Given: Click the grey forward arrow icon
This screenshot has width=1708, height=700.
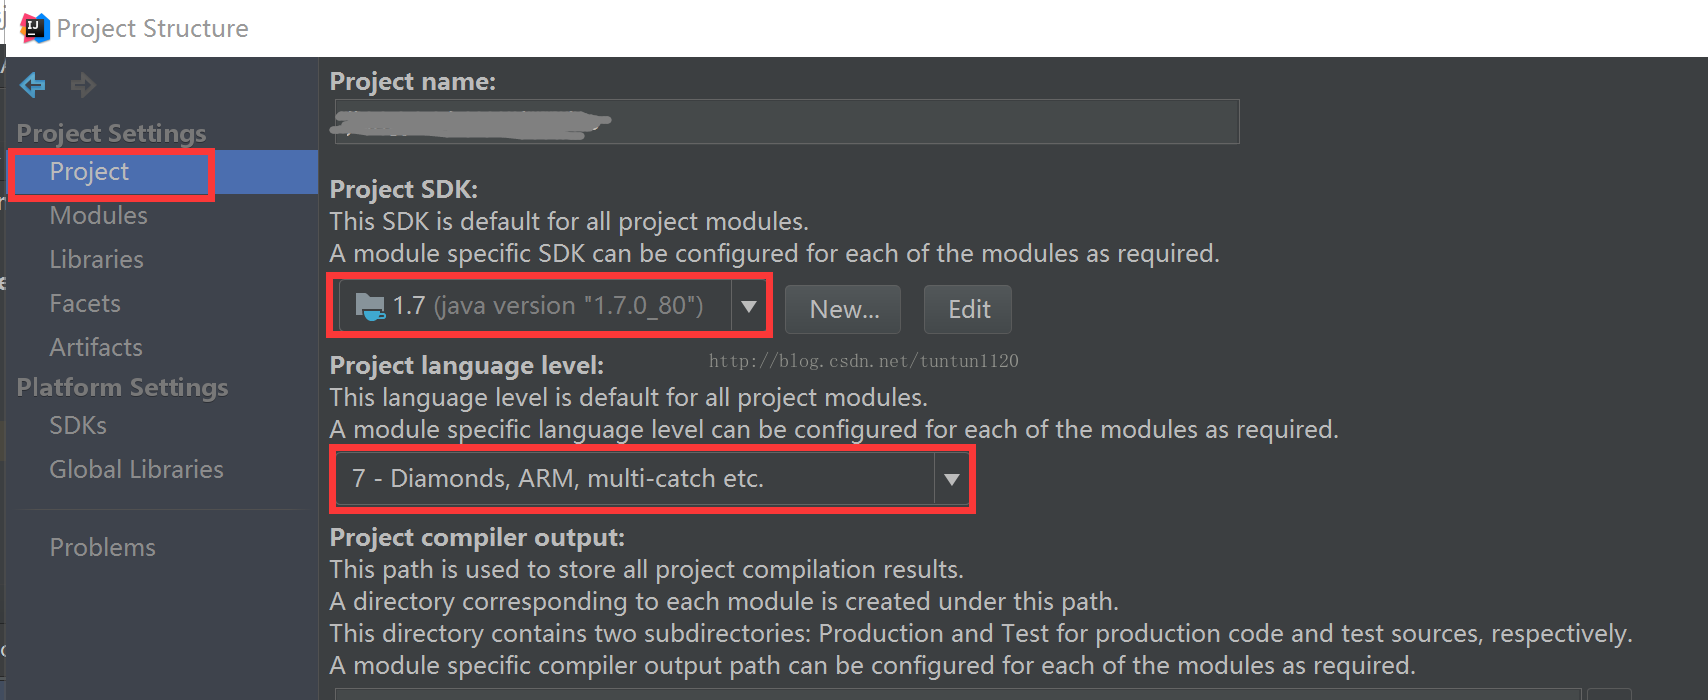Looking at the screenshot, I should pos(83,85).
